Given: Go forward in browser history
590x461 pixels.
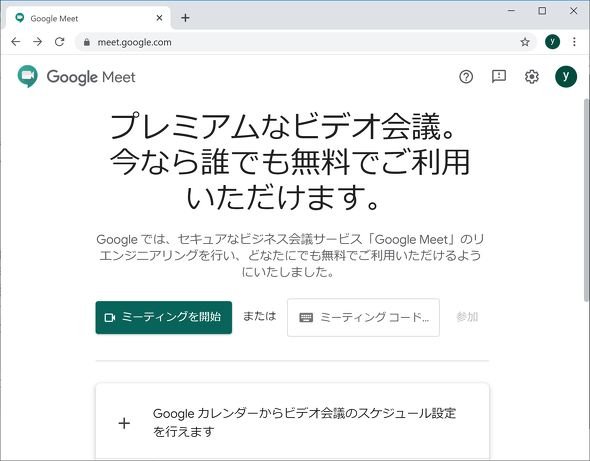Looking at the screenshot, I should (37, 41).
